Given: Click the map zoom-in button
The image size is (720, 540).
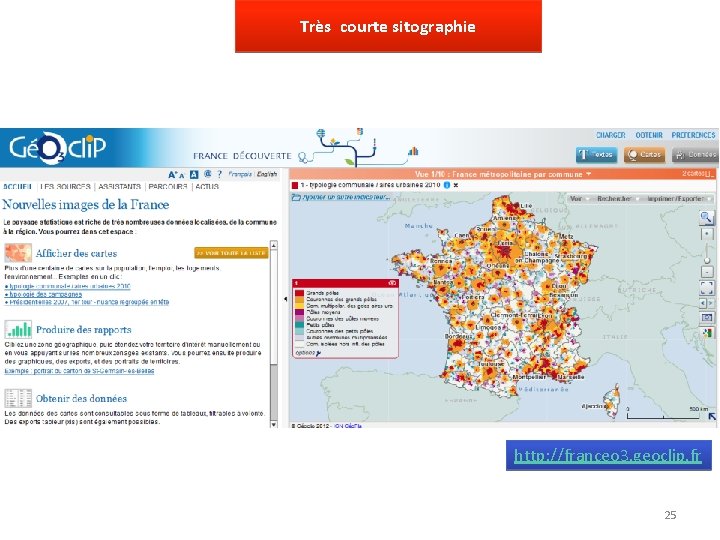Looking at the screenshot, I should (707, 234).
